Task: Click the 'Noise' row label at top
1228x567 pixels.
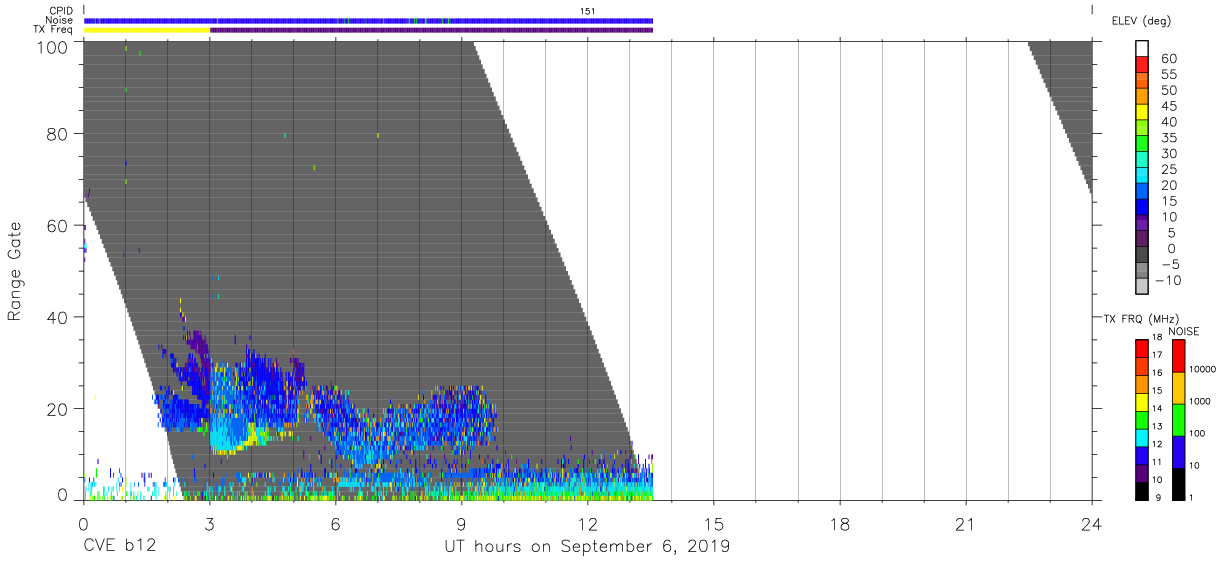Action: pyautogui.click(x=59, y=20)
